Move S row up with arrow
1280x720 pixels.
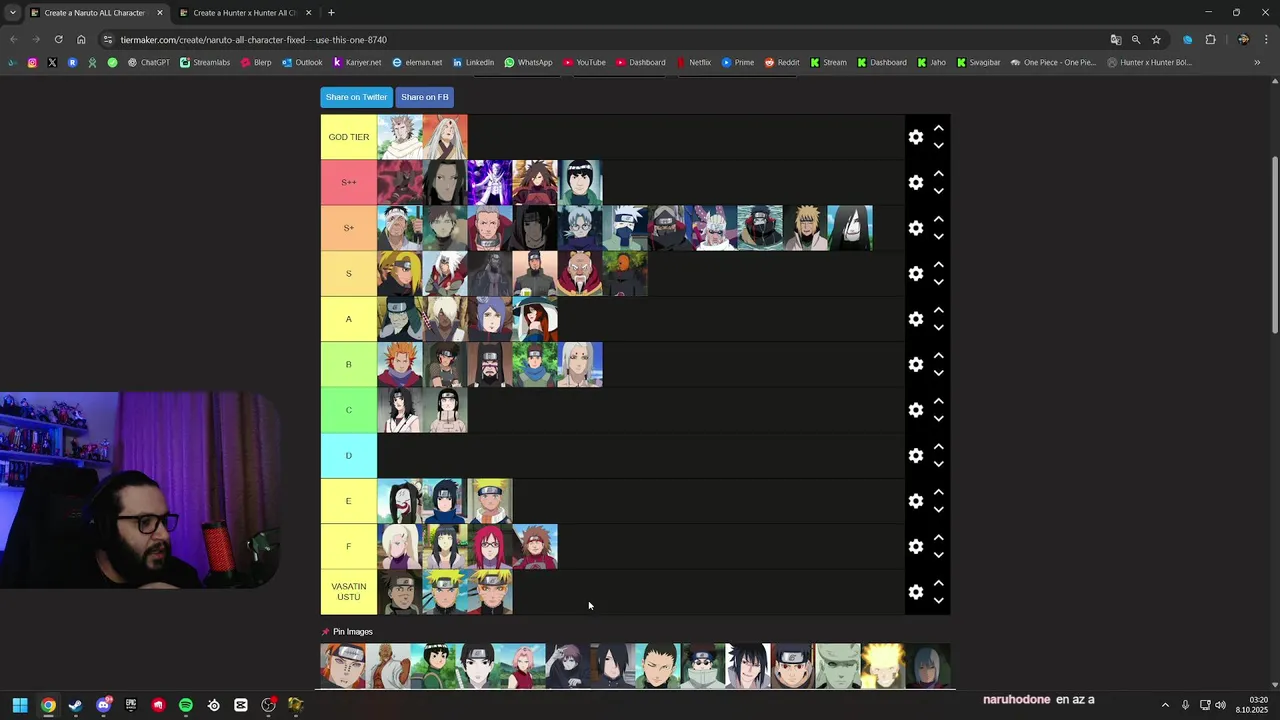pyautogui.click(x=938, y=265)
